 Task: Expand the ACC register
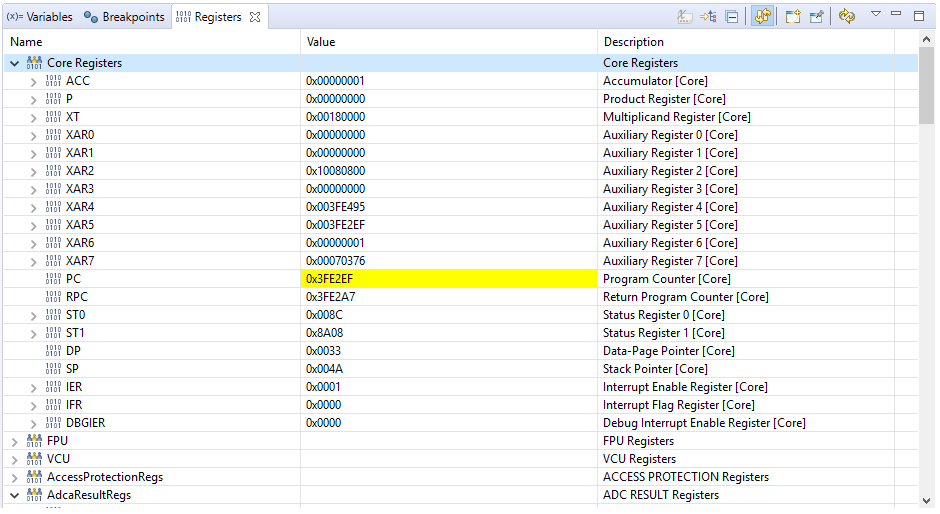34,81
